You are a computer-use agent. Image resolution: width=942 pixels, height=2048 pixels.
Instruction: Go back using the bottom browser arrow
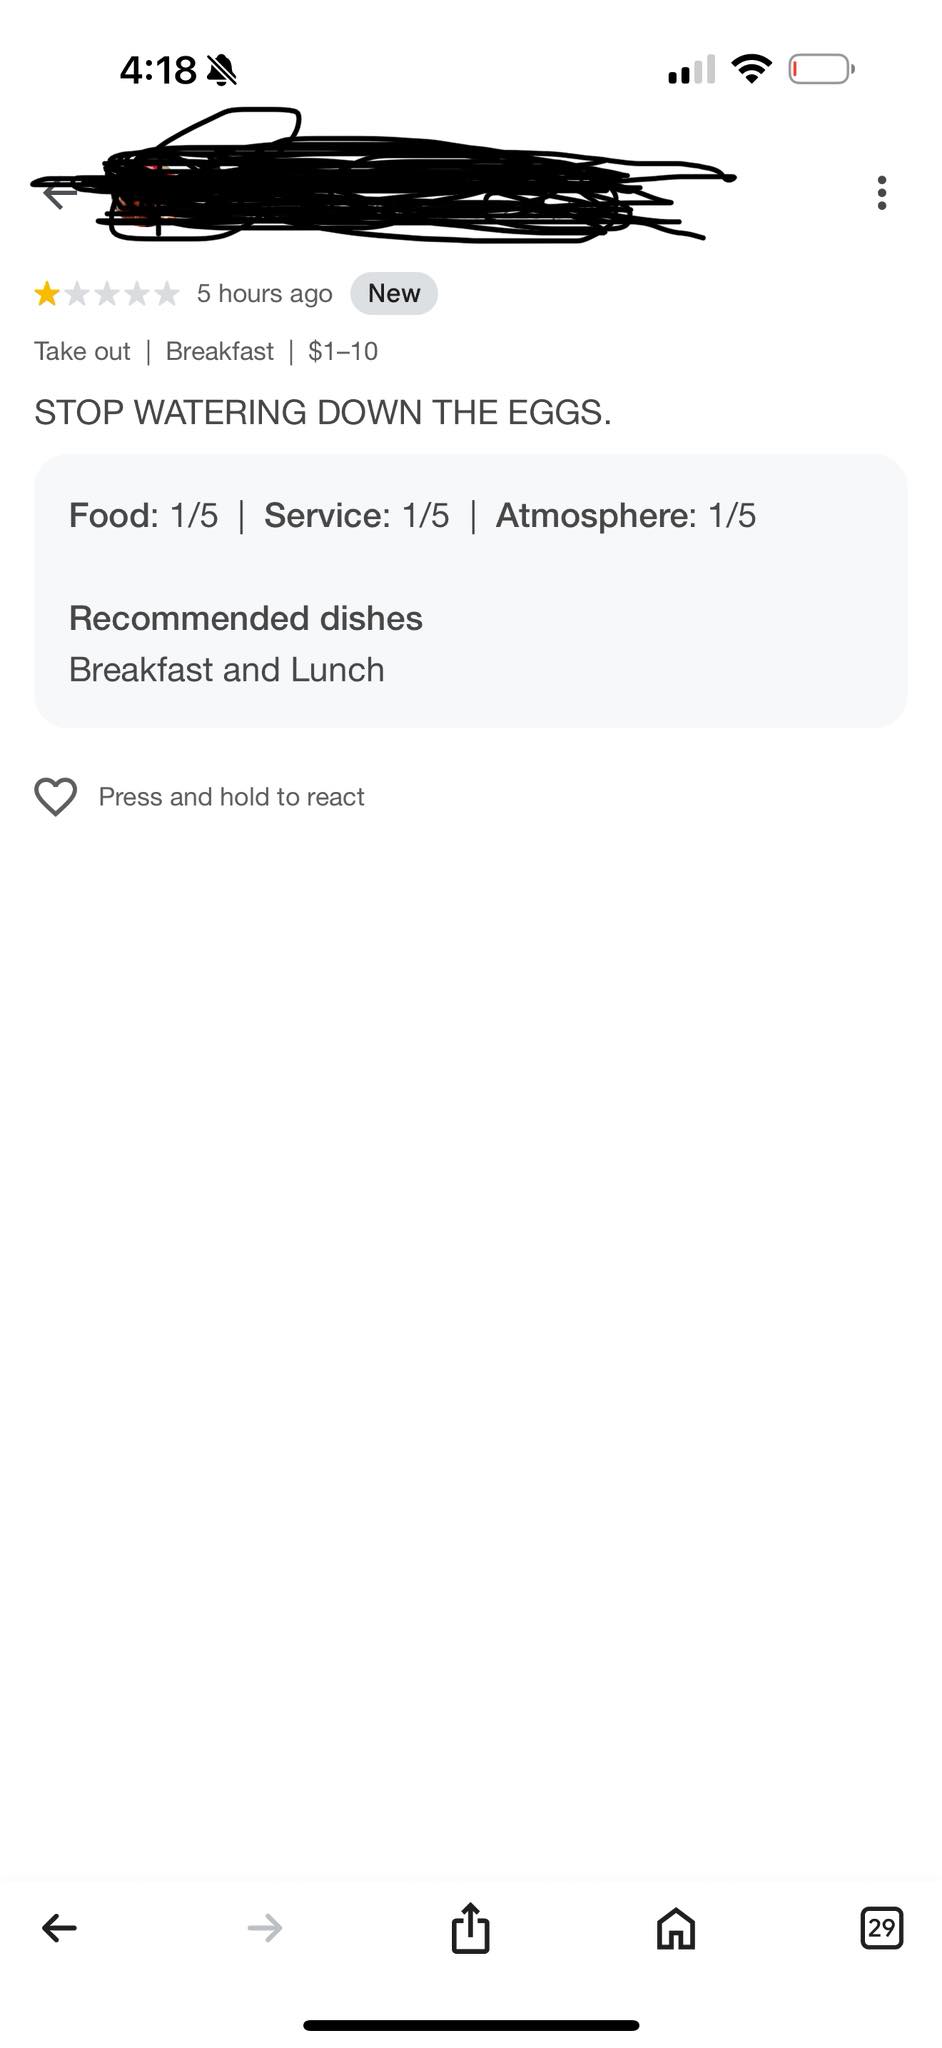59,1927
